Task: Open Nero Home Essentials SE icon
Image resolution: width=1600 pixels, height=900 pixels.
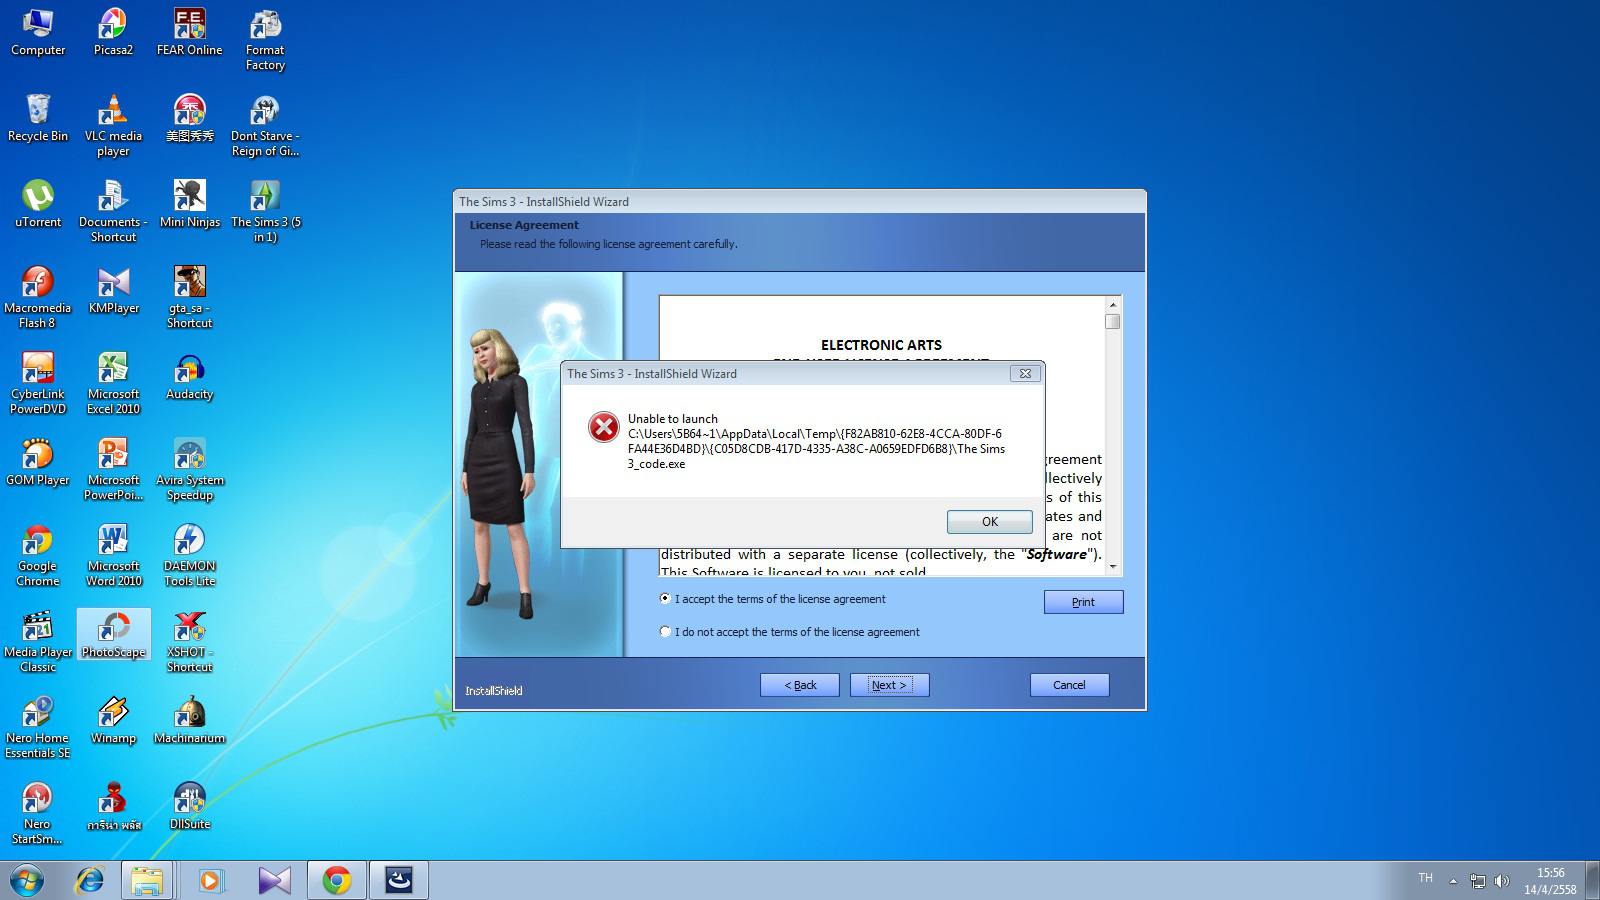Action: pyautogui.click(x=38, y=727)
